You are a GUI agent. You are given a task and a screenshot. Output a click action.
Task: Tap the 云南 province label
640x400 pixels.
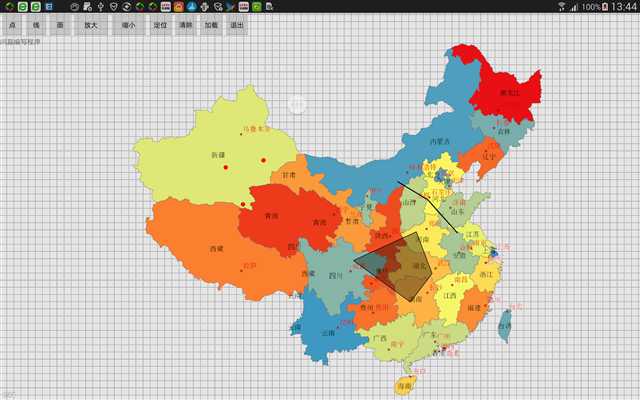tap(328, 333)
